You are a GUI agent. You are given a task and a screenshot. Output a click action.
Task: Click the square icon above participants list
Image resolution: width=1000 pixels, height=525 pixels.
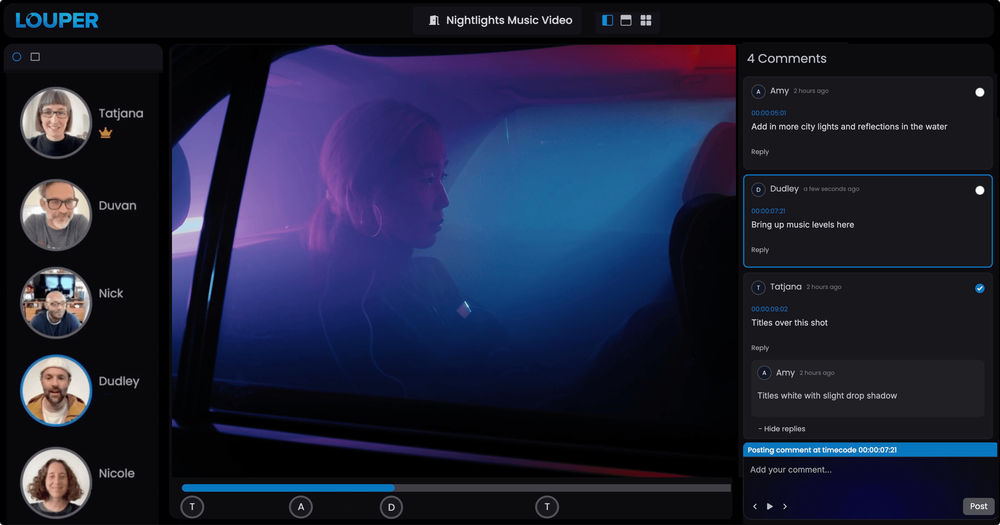click(35, 57)
